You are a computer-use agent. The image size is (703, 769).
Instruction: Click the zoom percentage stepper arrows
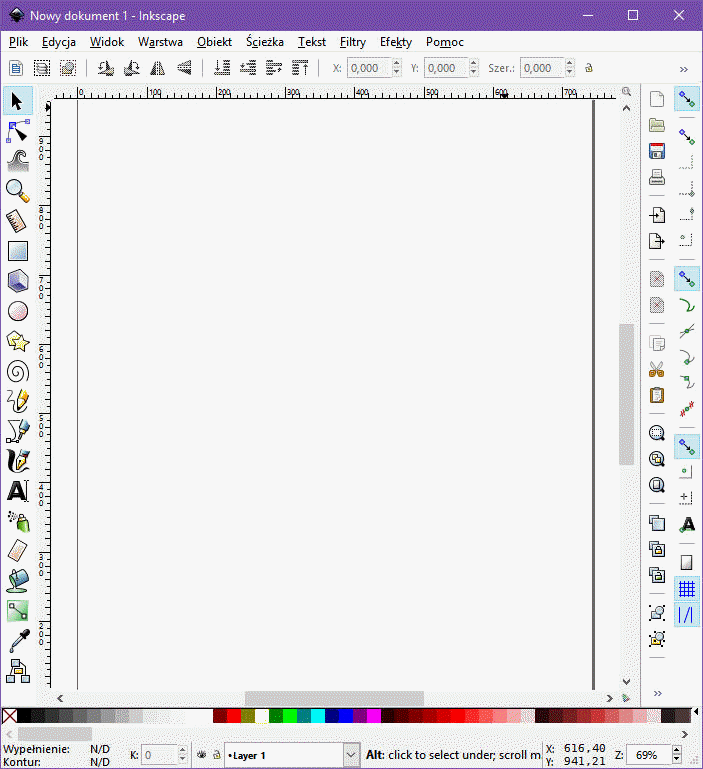point(679,755)
